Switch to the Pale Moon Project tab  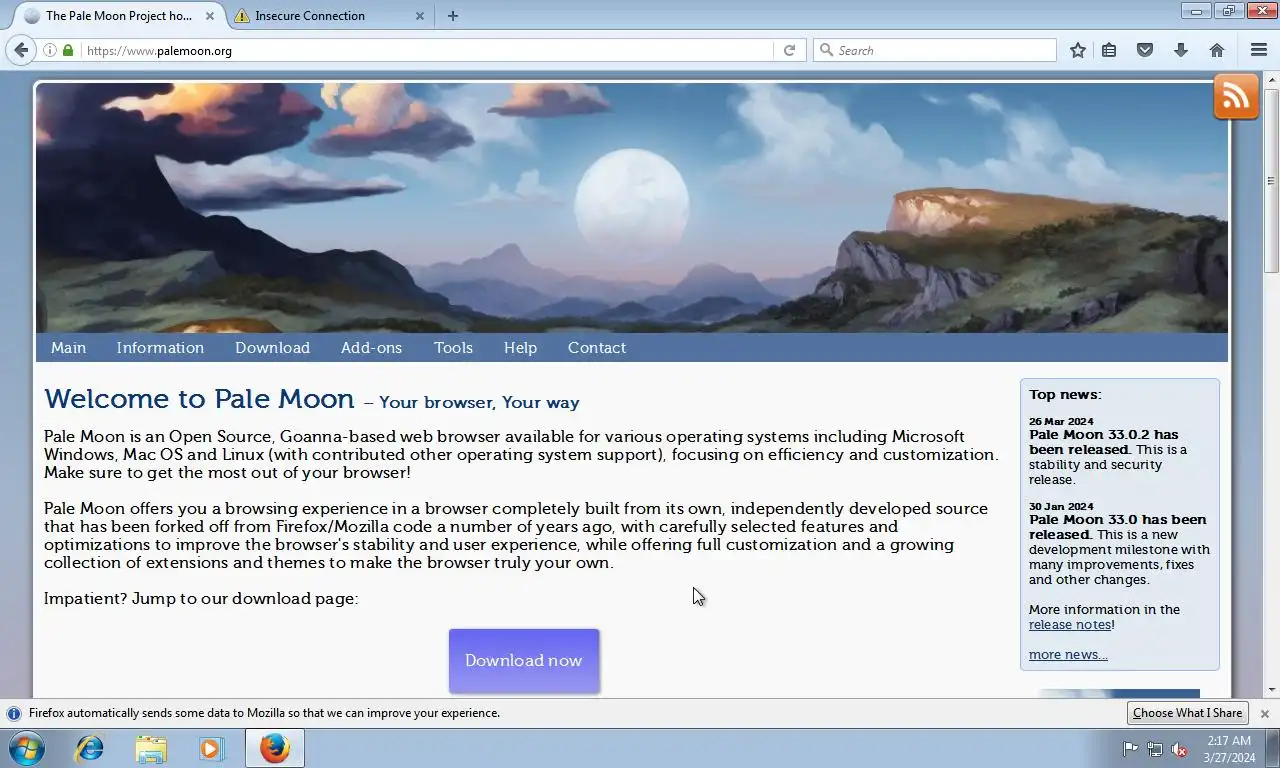(119, 16)
